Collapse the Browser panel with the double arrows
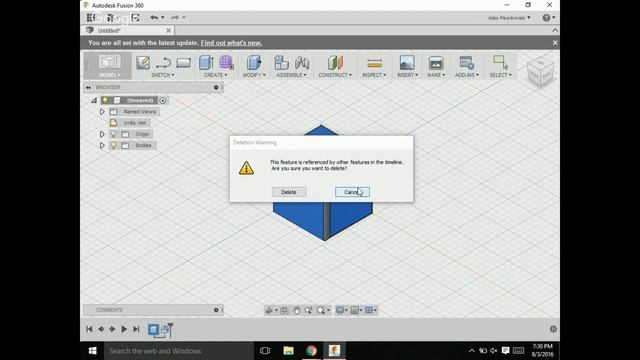This screenshot has width=640, height=360. (x=88, y=87)
